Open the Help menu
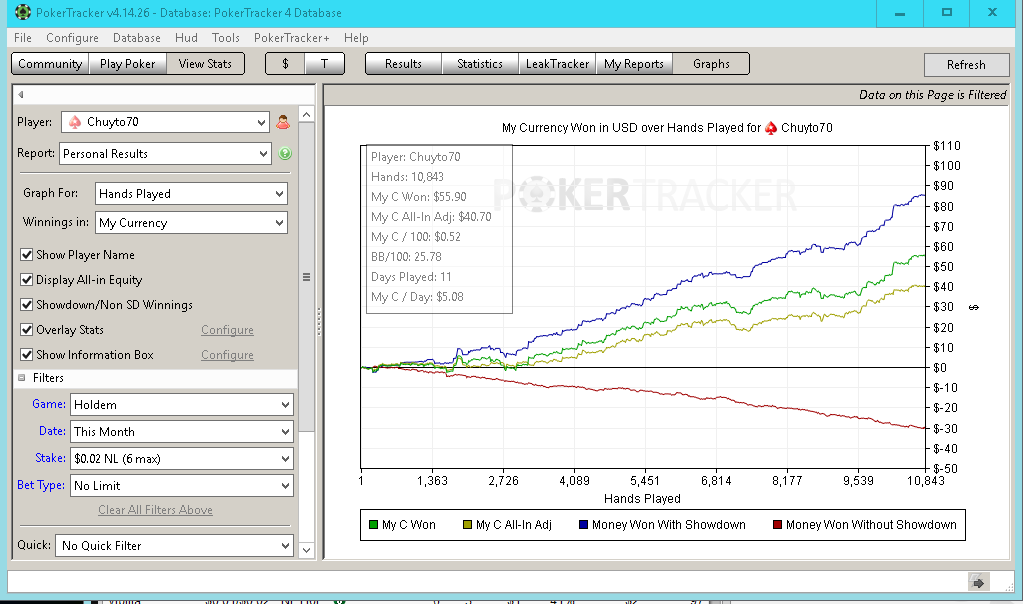Image resolution: width=1023 pixels, height=604 pixels. point(356,38)
